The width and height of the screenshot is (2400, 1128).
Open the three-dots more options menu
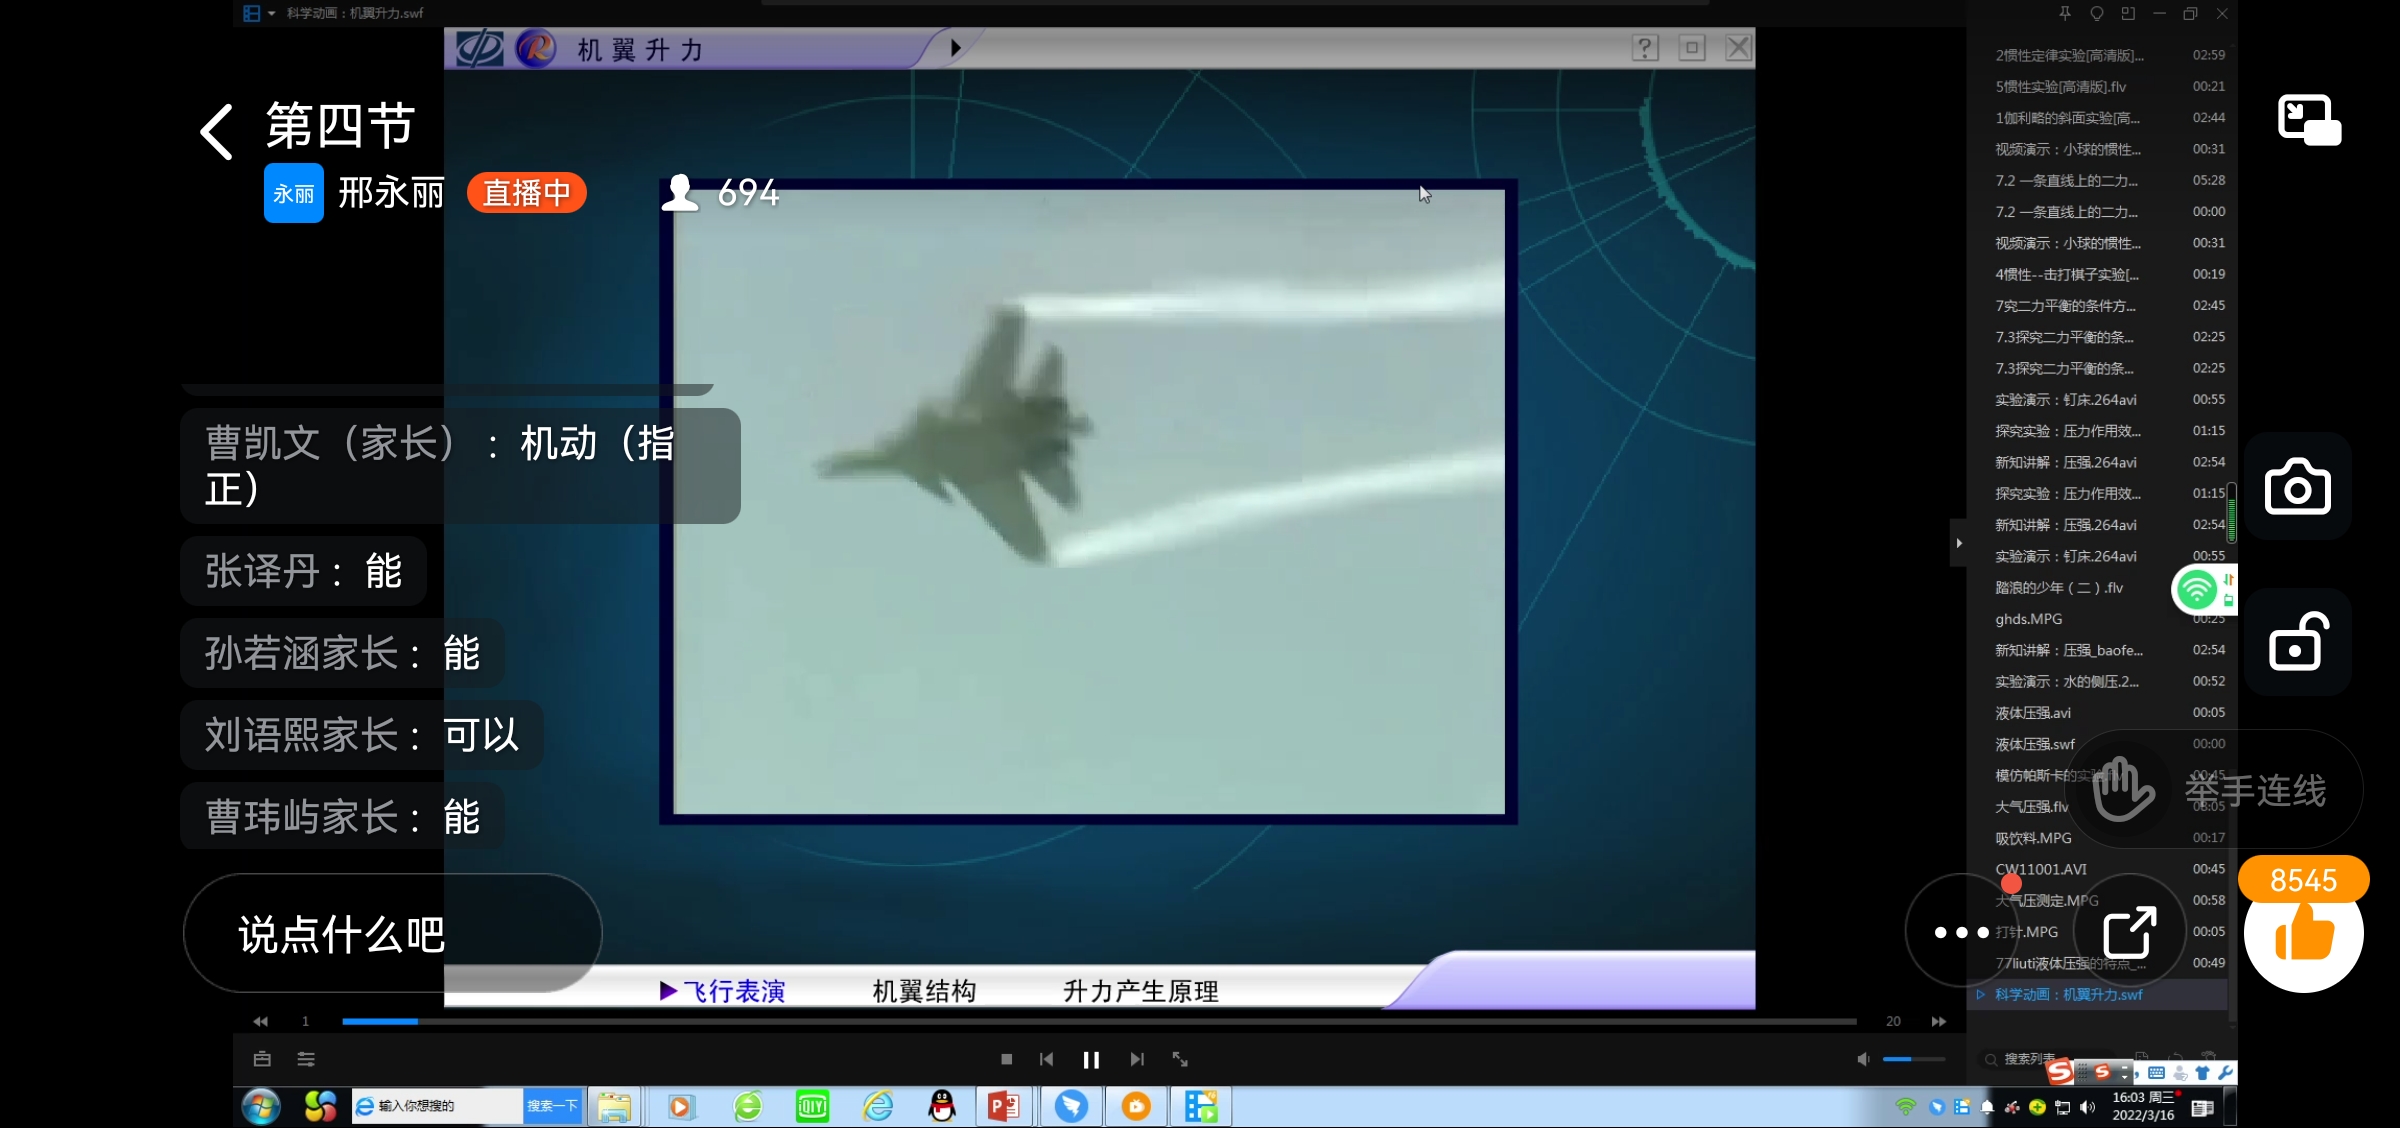point(1961,932)
